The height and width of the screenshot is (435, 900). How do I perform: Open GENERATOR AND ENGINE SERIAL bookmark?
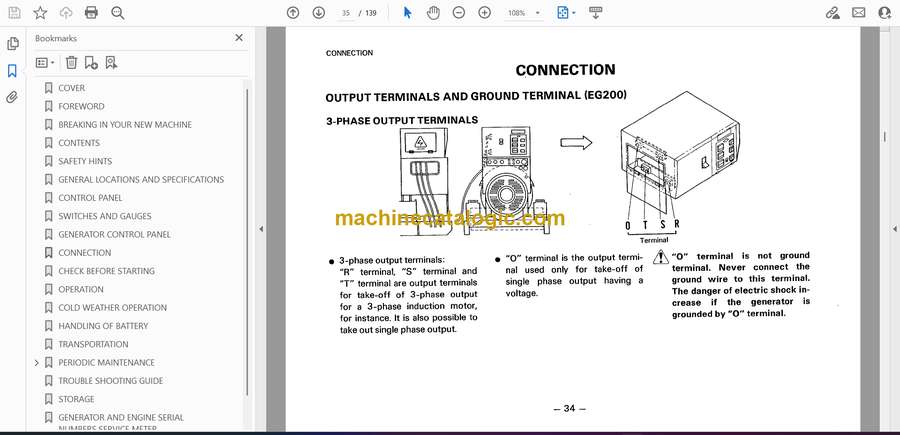121,418
